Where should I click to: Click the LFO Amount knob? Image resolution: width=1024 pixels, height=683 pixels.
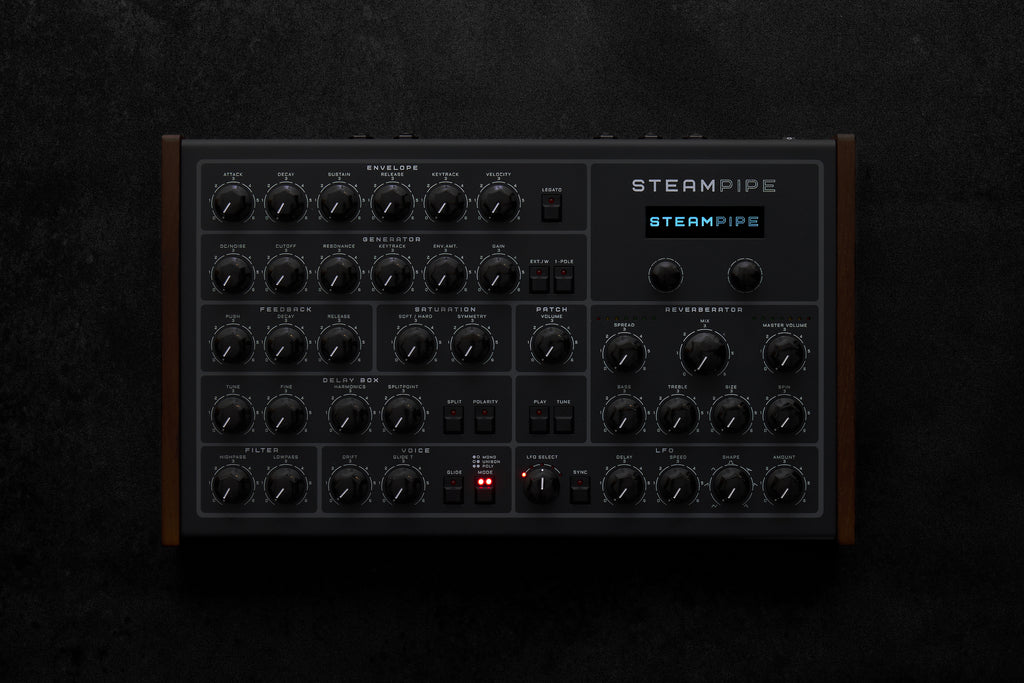coord(784,485)
